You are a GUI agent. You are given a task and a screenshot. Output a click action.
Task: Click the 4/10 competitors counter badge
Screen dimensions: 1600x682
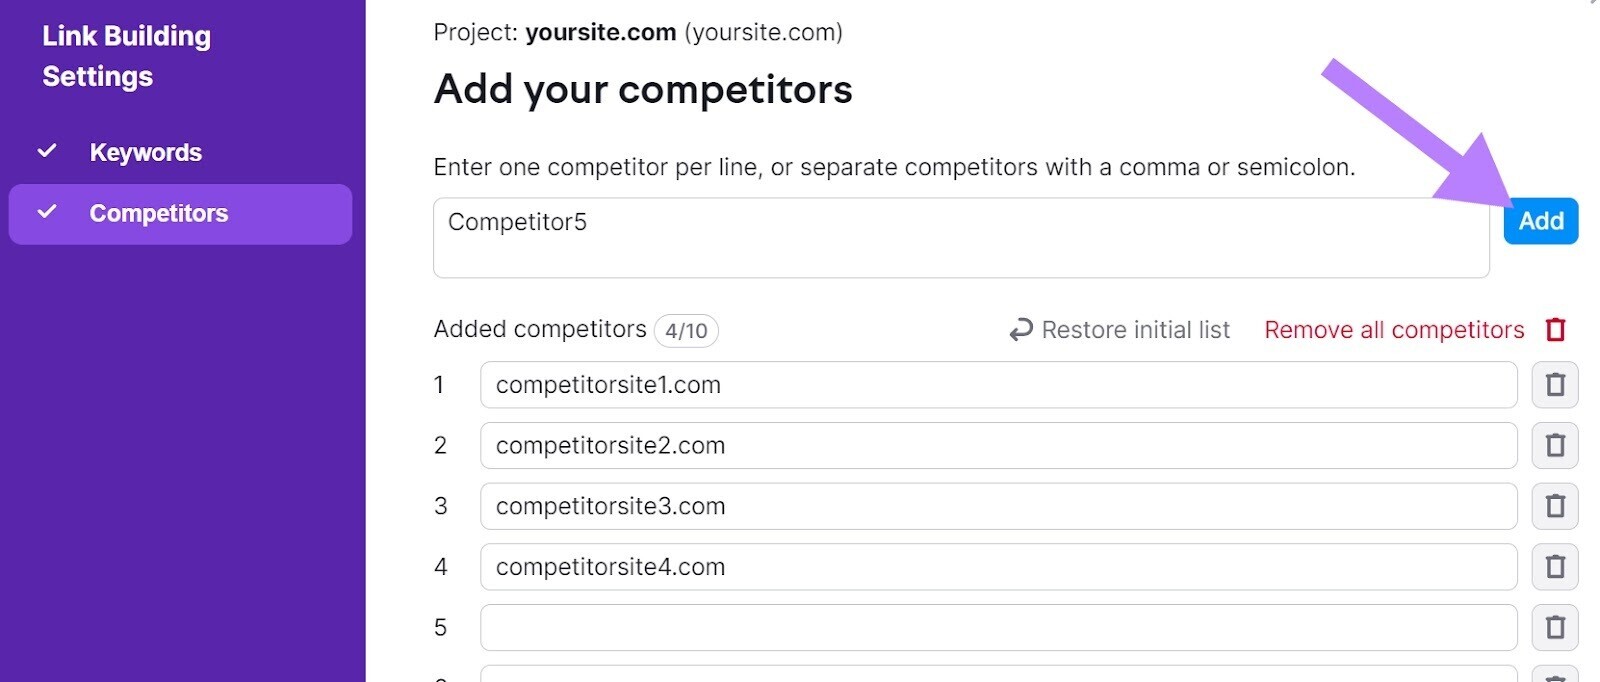point(687,330)
